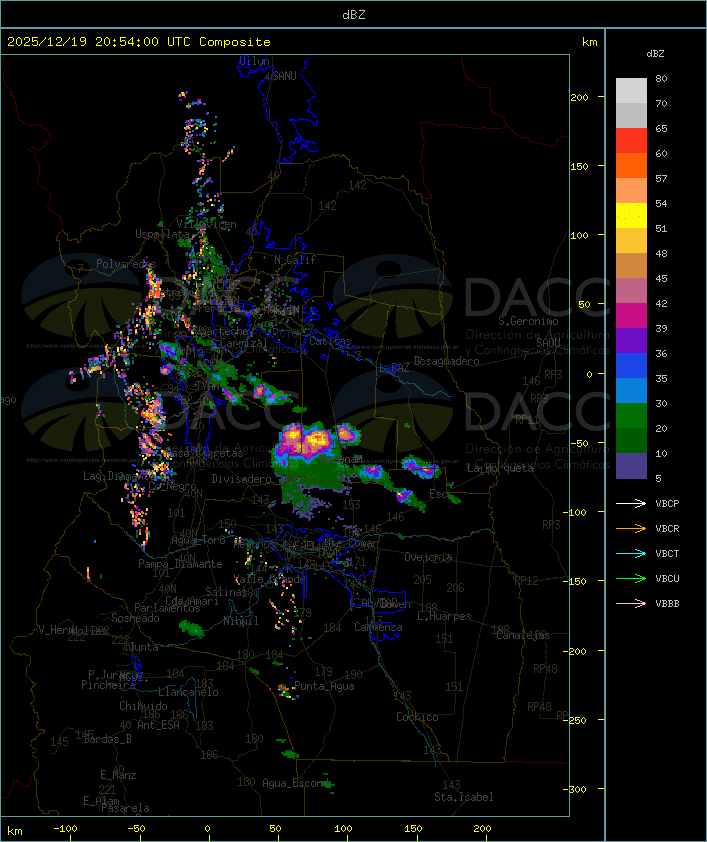Click the Carmensa map label
This screenshot has width=707, height=842.
[x=378, y=627]
